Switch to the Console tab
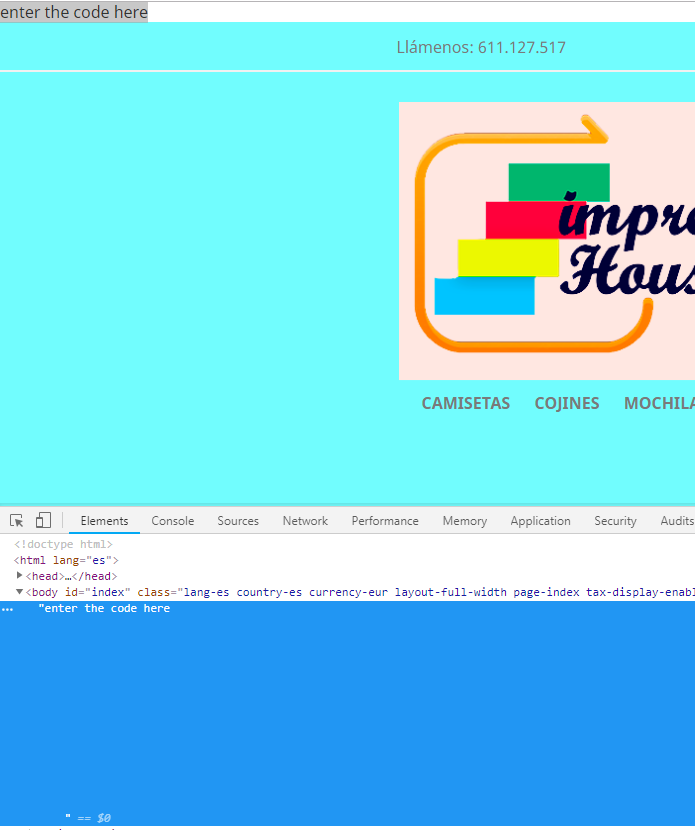The image size is (695, 830). click(x=173, y=521)
